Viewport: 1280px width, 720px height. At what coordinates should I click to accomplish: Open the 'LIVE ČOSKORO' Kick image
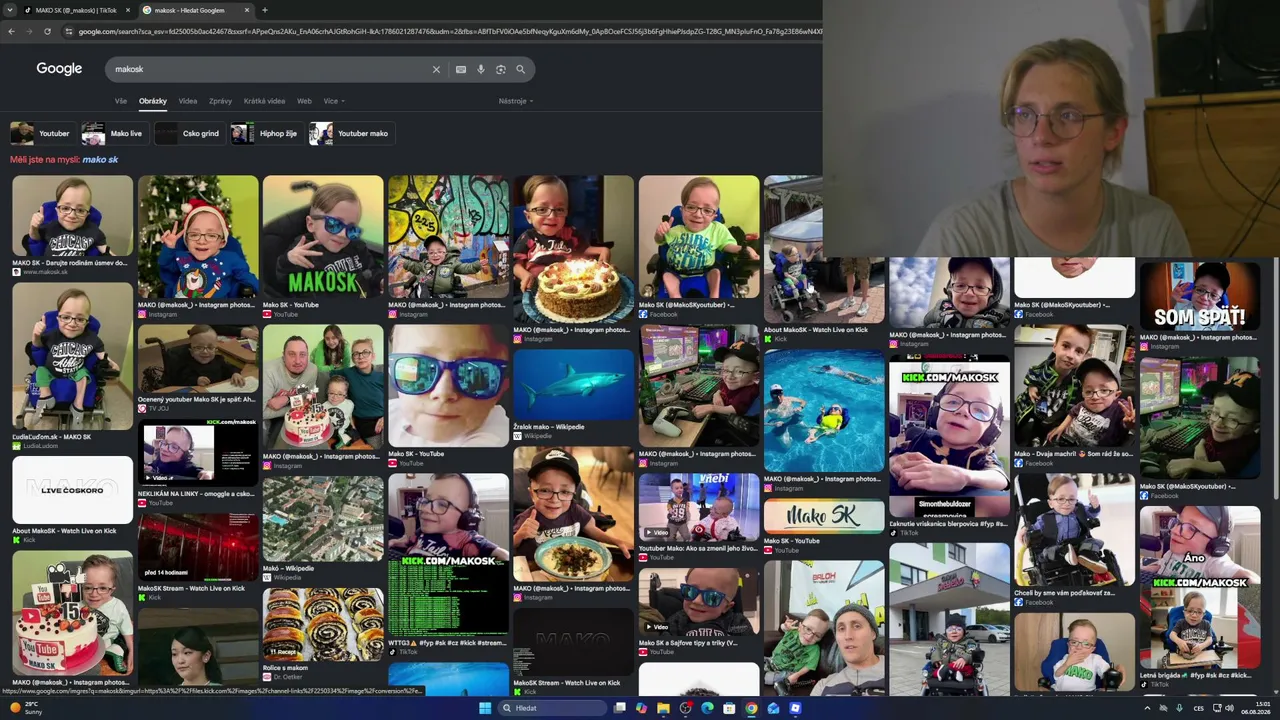click(72, 490)
